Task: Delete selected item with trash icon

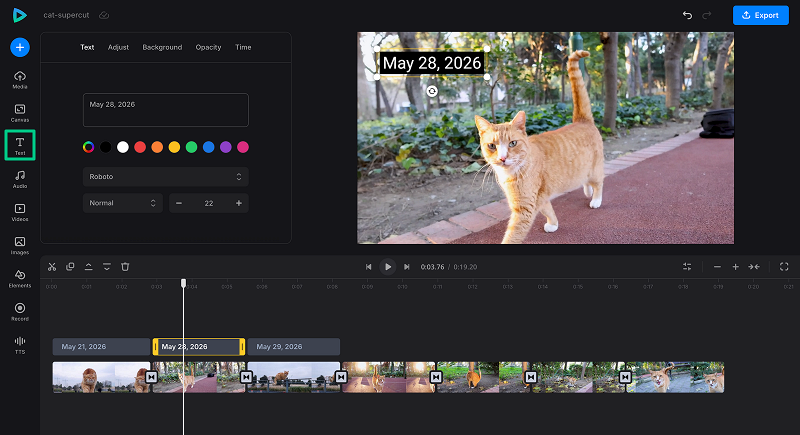Action: (x=125, y=267)
